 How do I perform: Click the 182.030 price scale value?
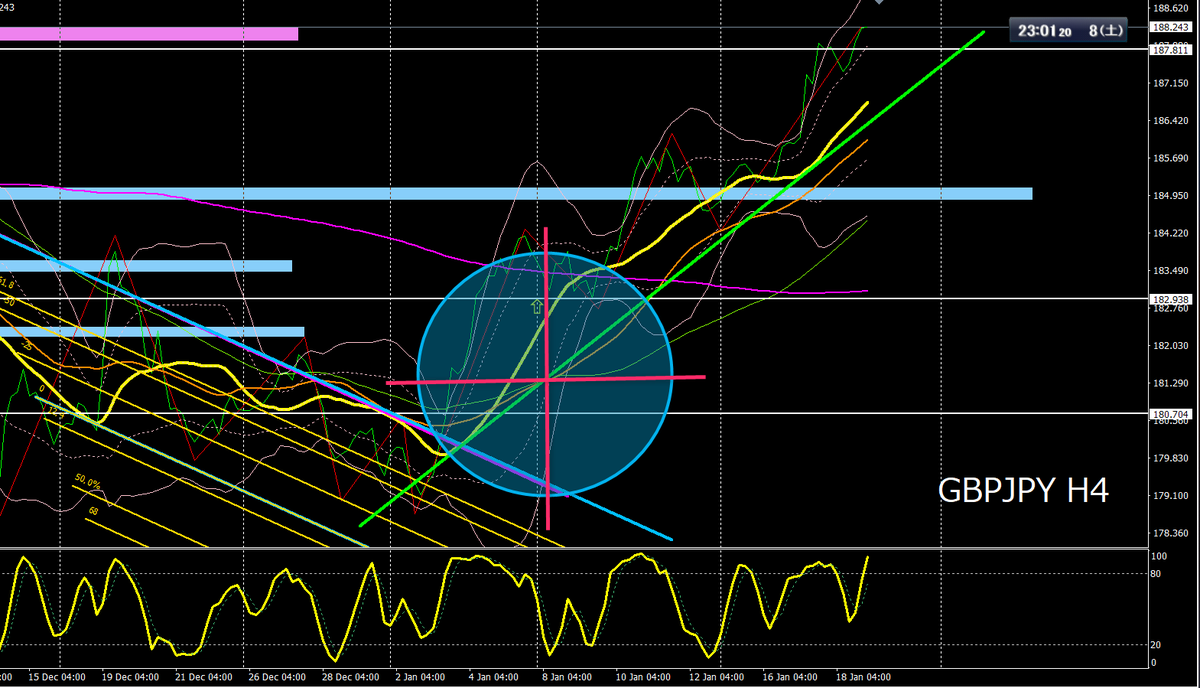1171,346
